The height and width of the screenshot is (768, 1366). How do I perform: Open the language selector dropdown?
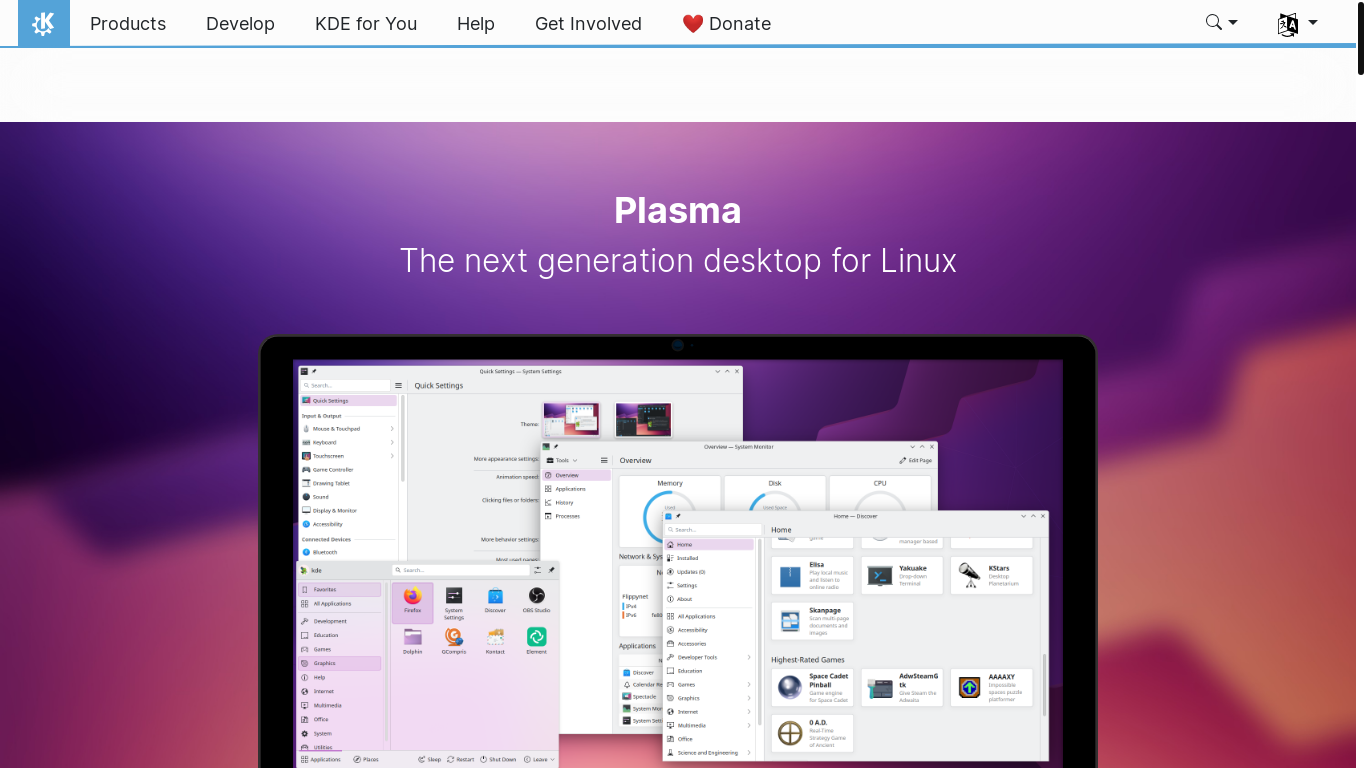pyautogui.click(x=1297, y=23)
